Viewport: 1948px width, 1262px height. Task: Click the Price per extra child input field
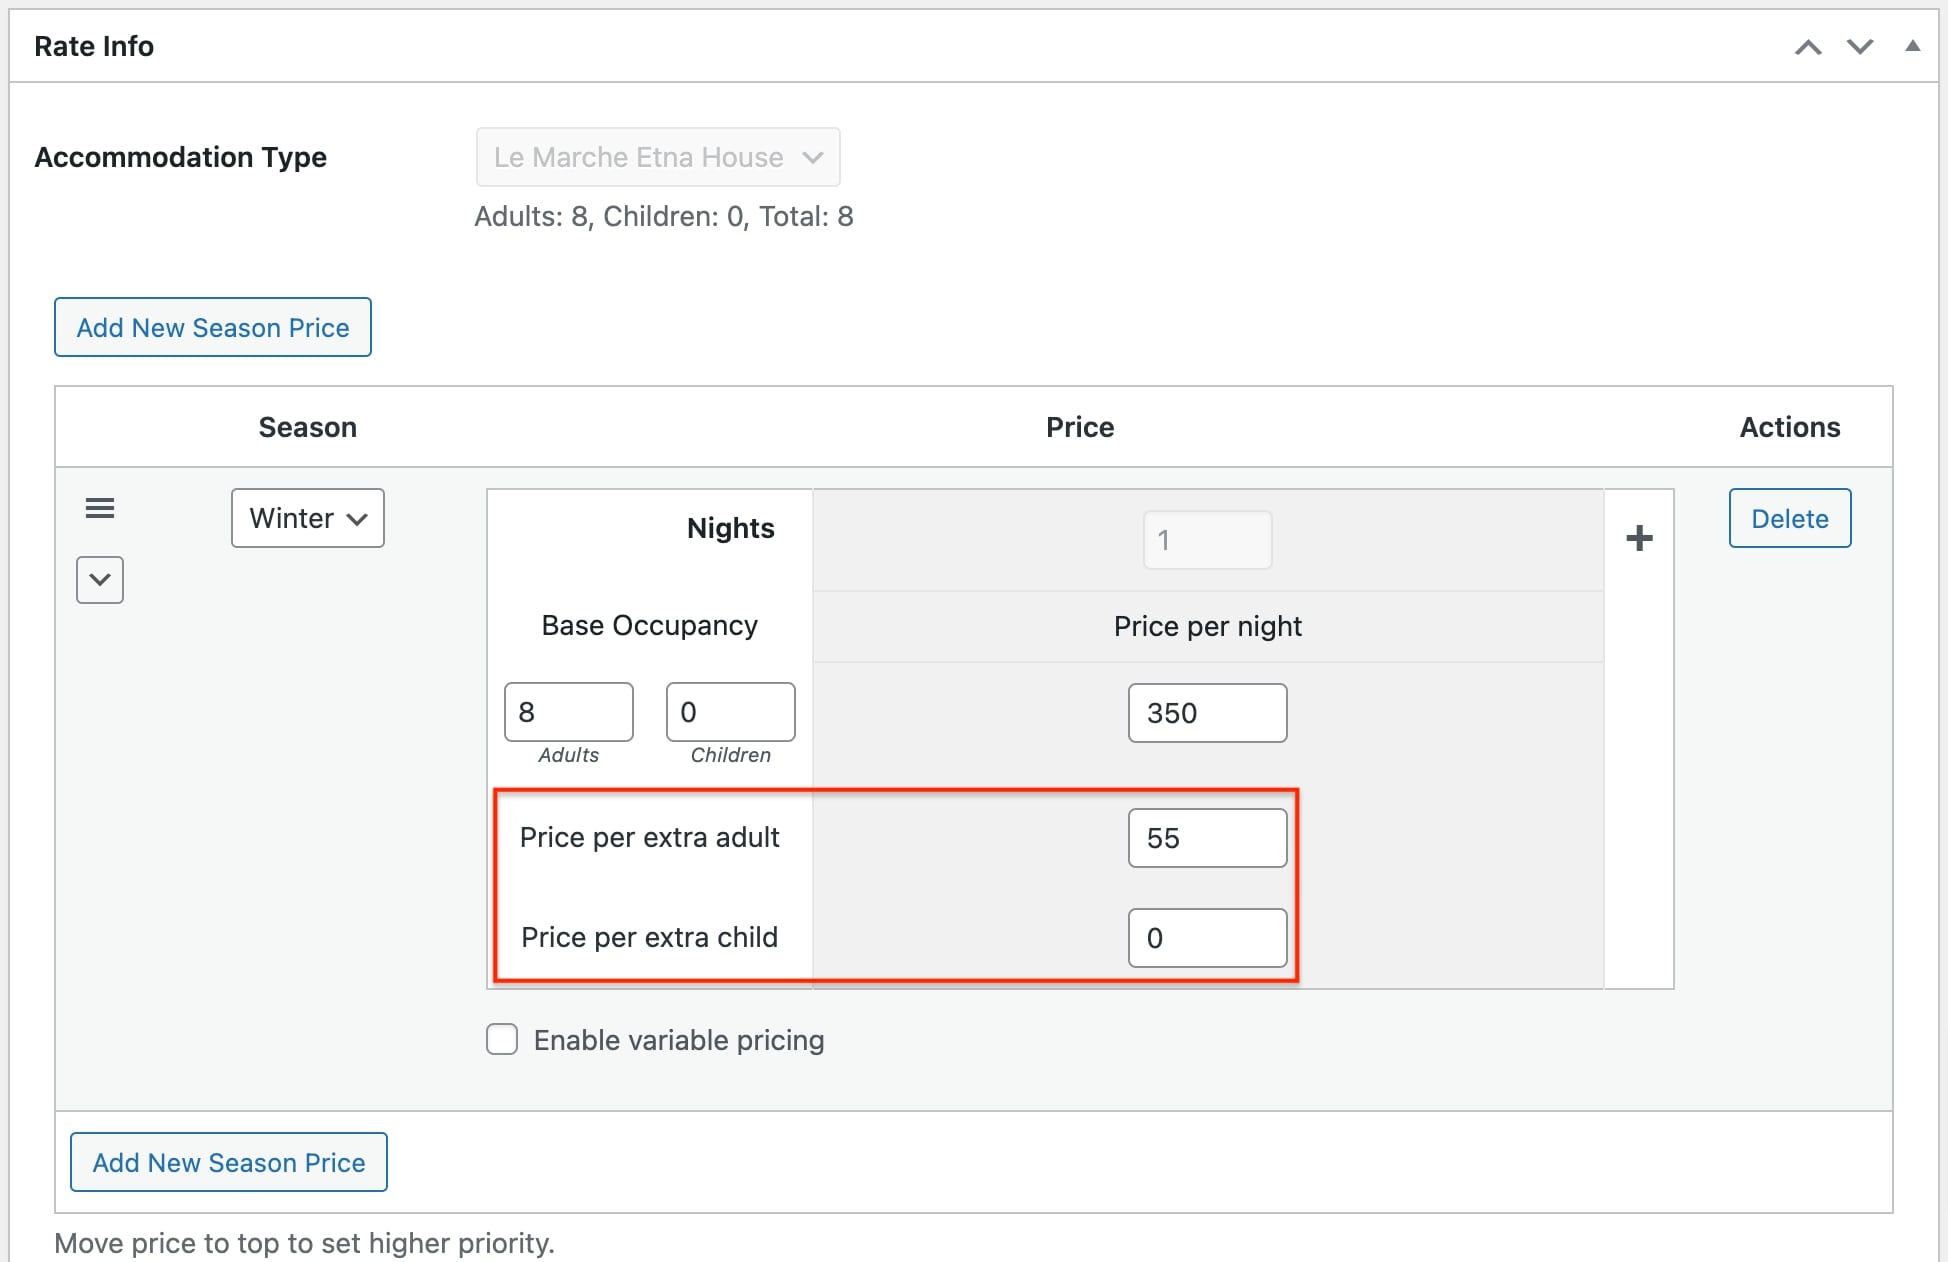(x=1205, y=937)
